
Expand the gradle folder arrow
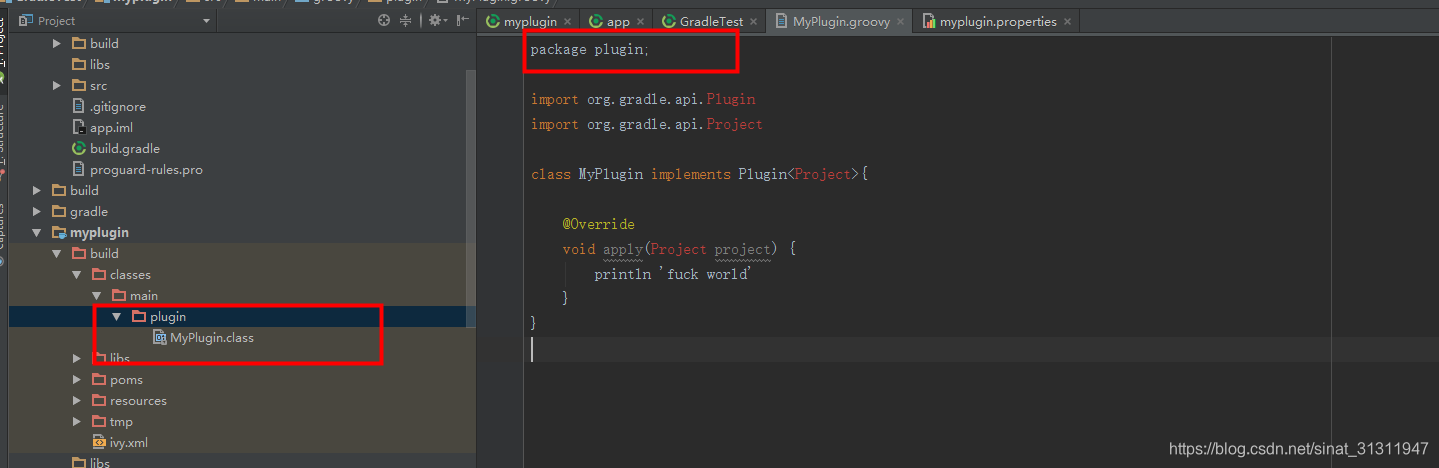coord(37,211)
